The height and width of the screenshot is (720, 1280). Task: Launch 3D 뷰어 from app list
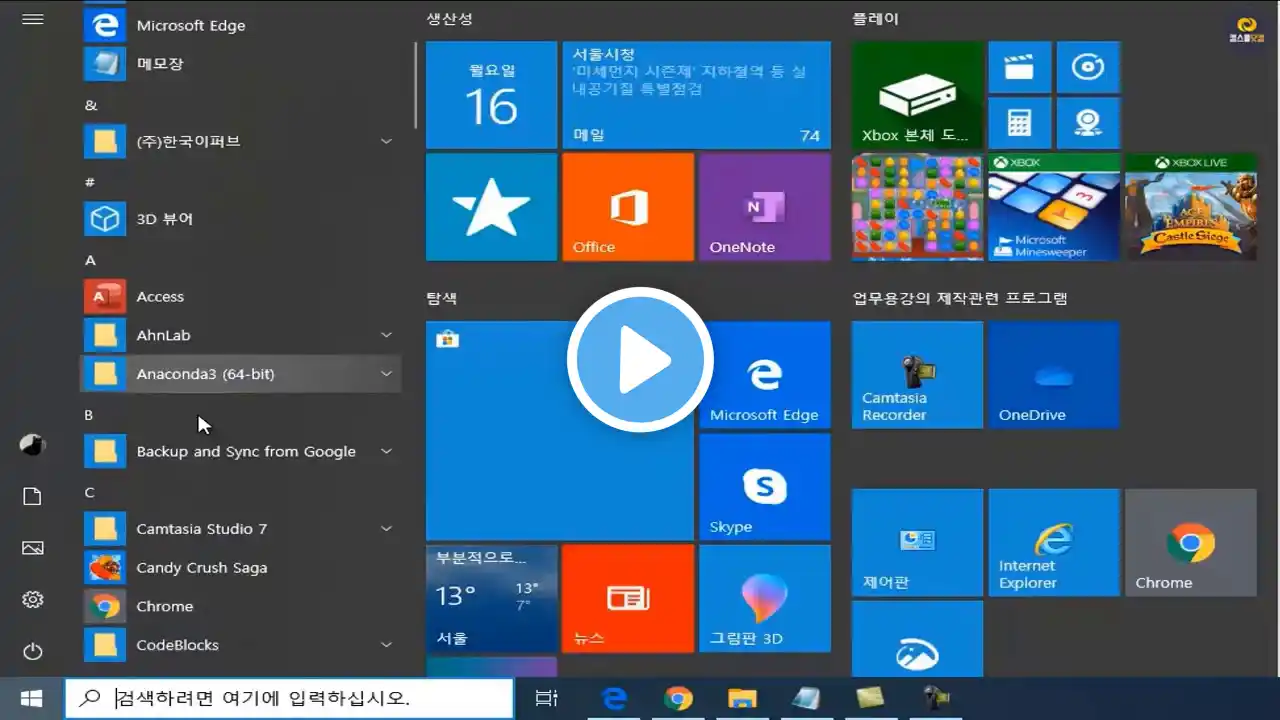pyautogui.click(x=240, y=218)
